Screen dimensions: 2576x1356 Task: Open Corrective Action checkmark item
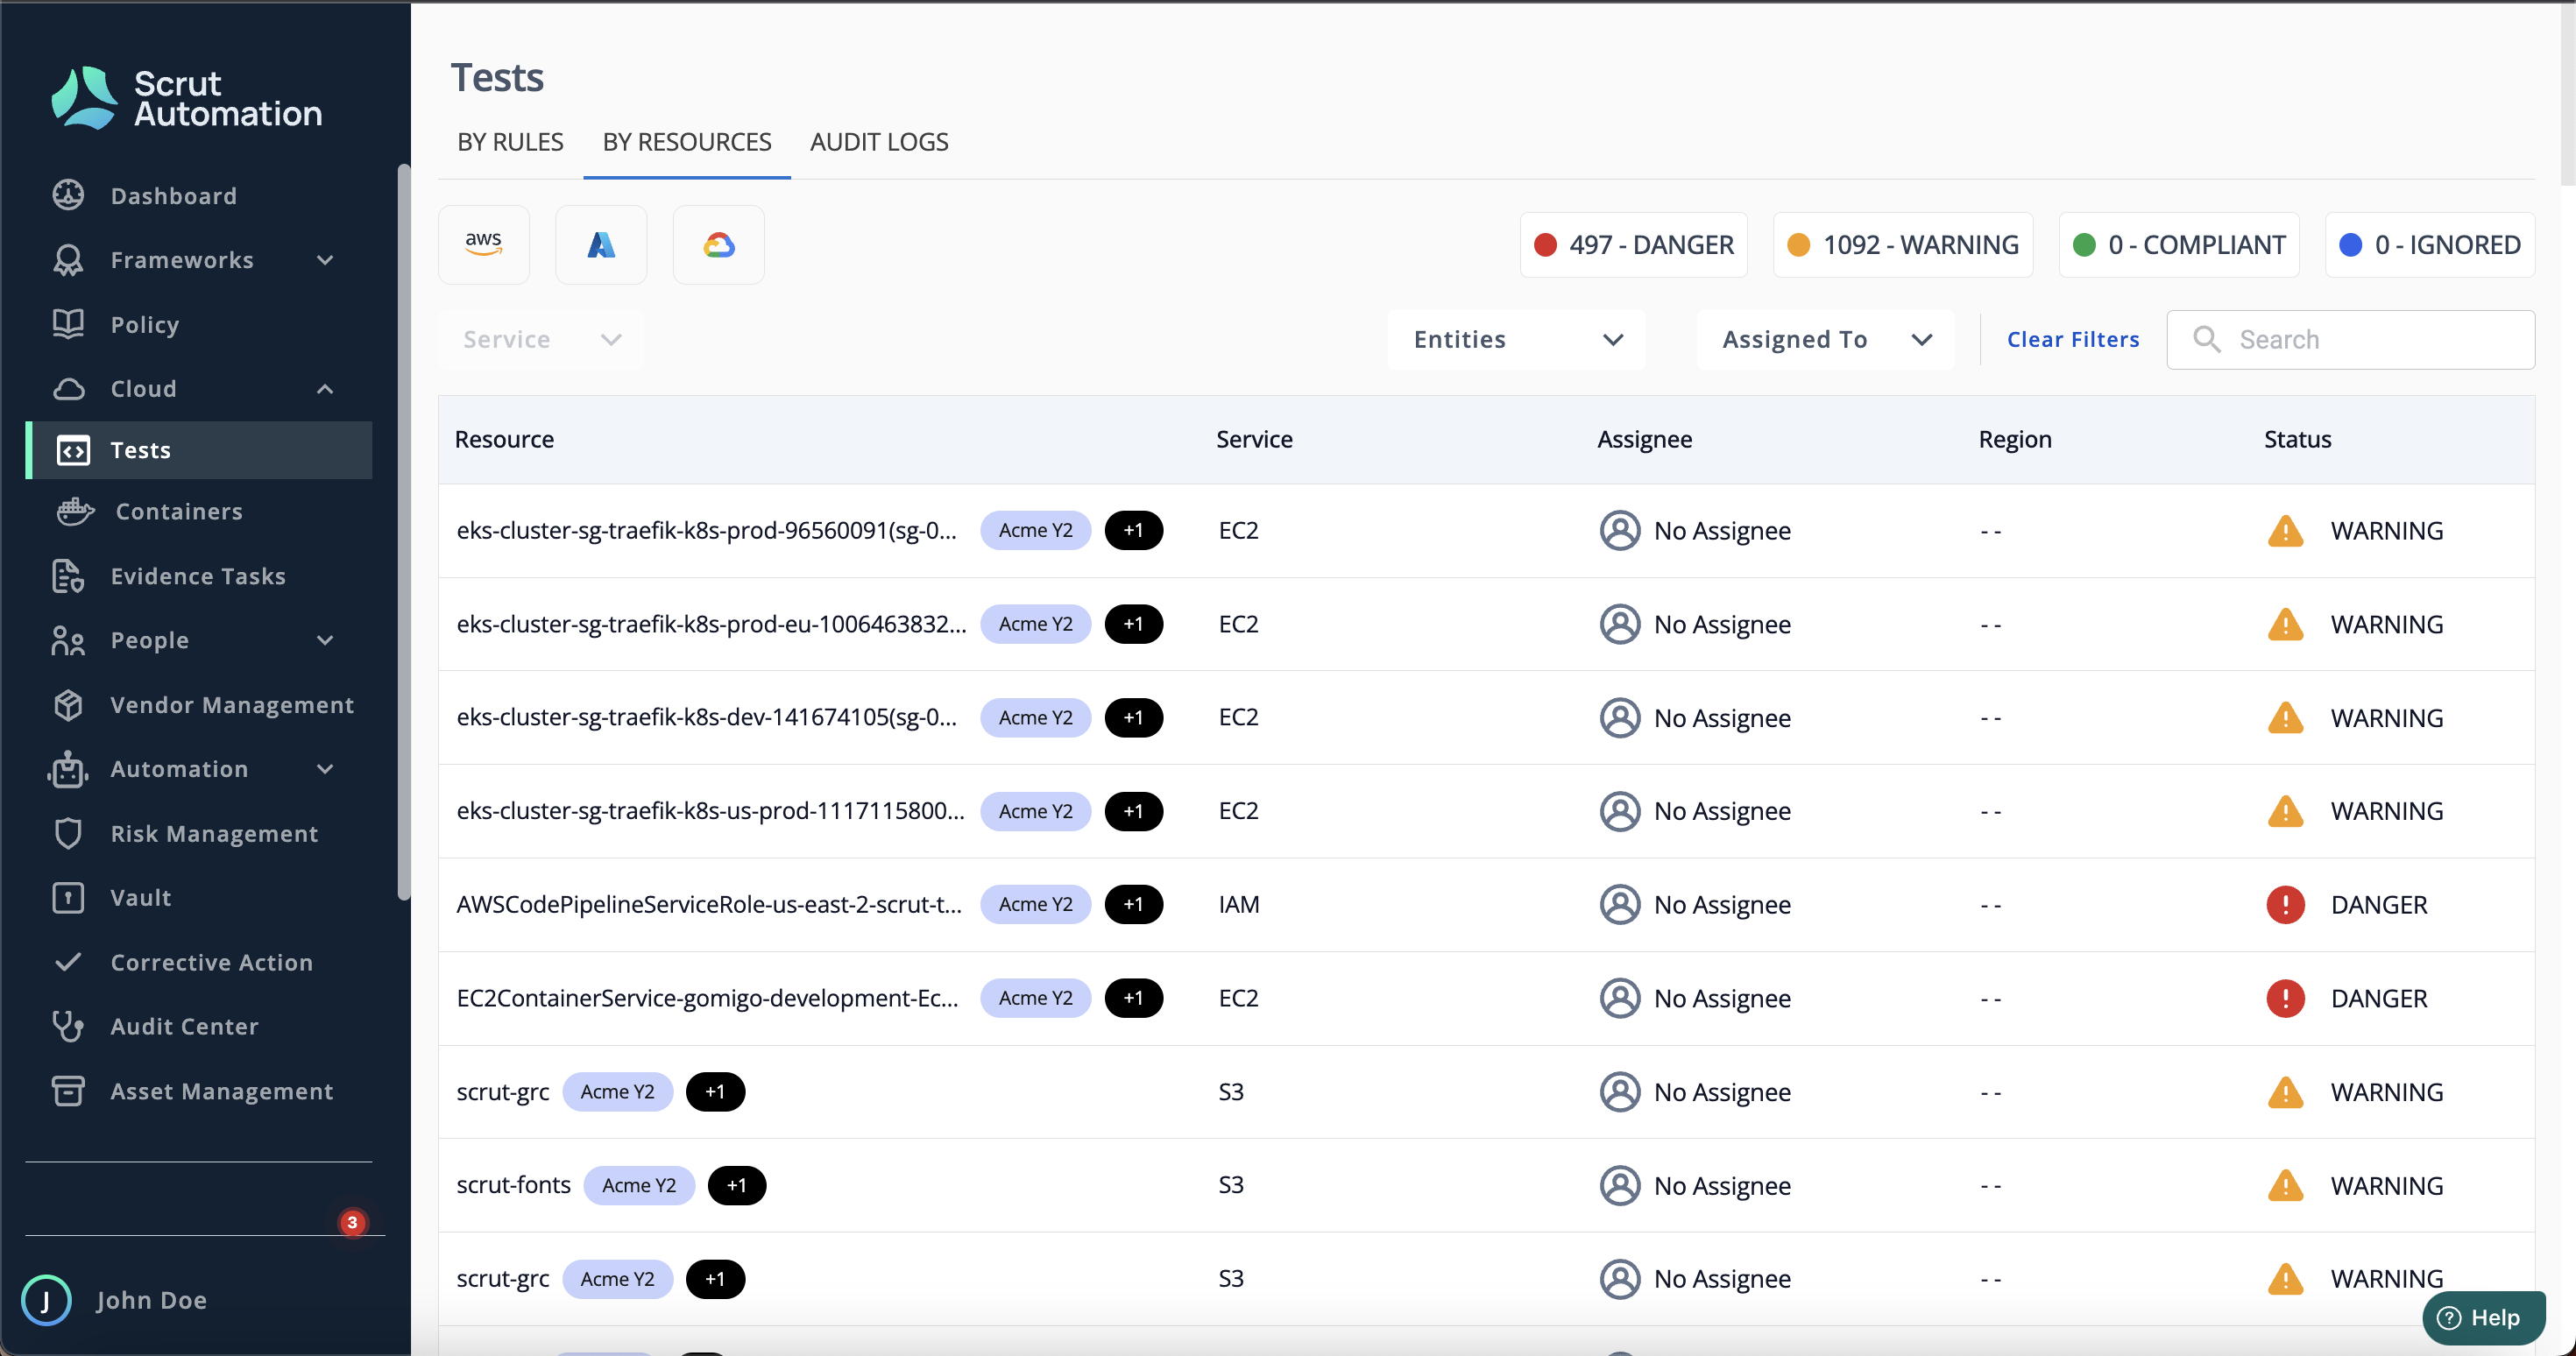click(212, 962)
